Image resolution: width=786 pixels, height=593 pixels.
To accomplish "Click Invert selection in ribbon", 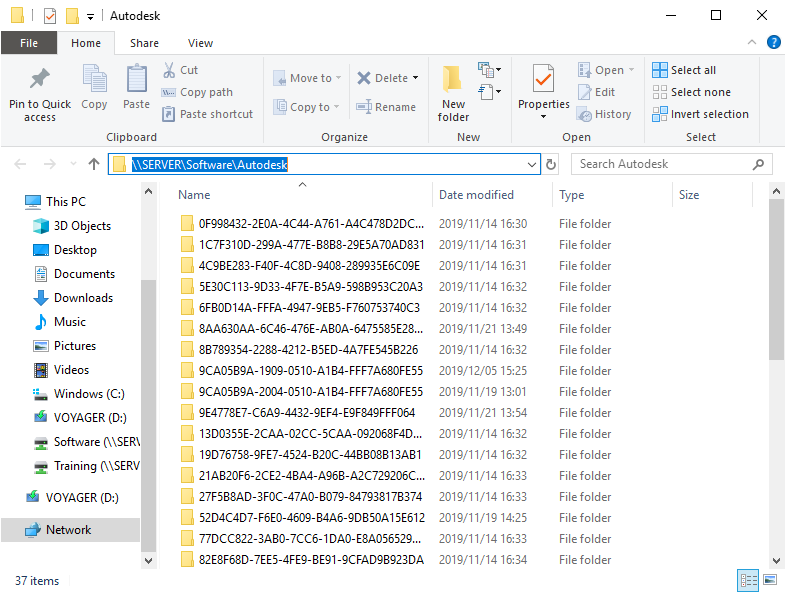I will (700, 114).
